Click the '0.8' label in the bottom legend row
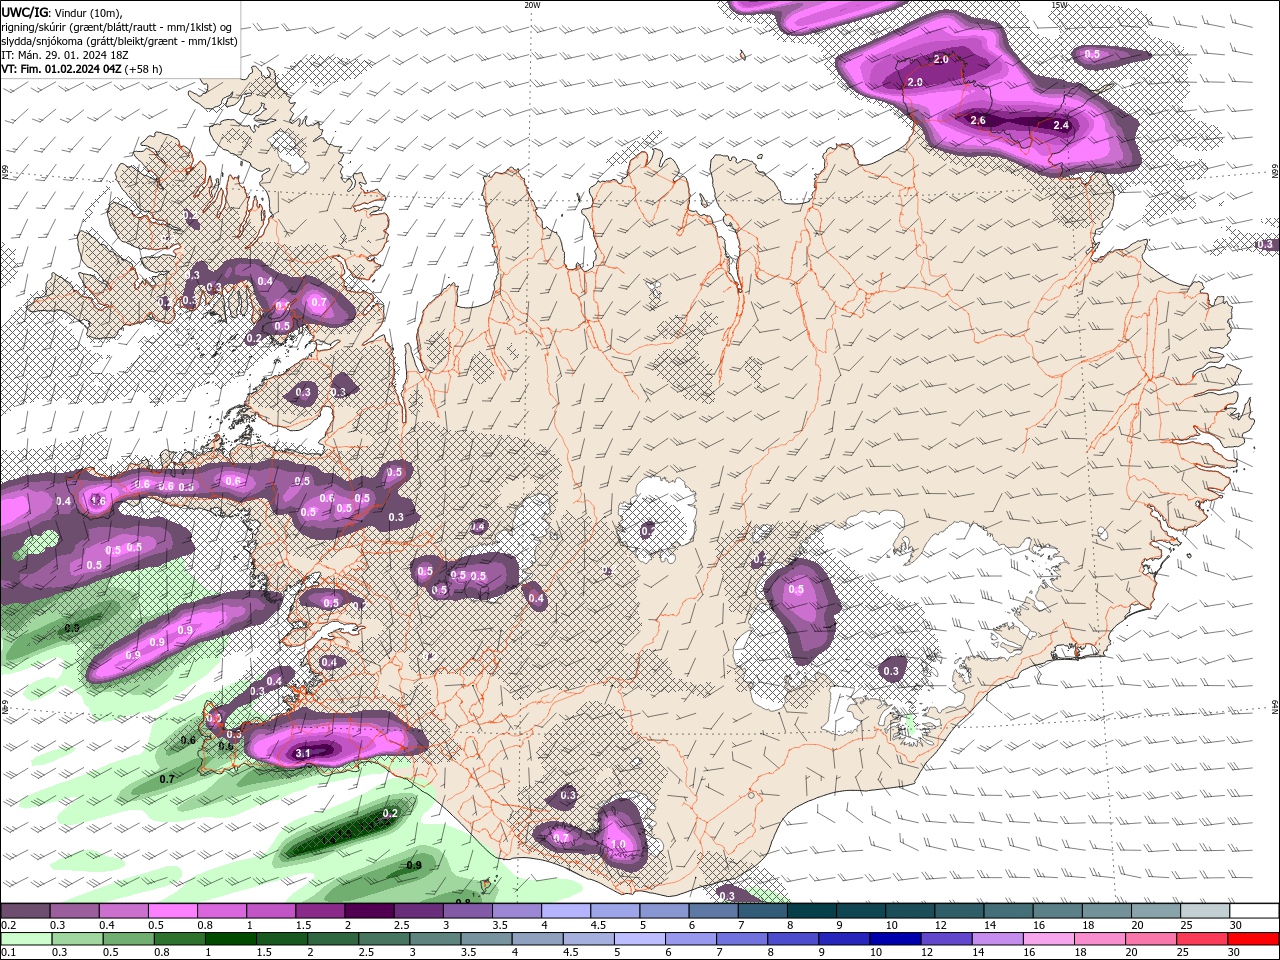Viewport: 1280px width, 960px height. [161, 953]
